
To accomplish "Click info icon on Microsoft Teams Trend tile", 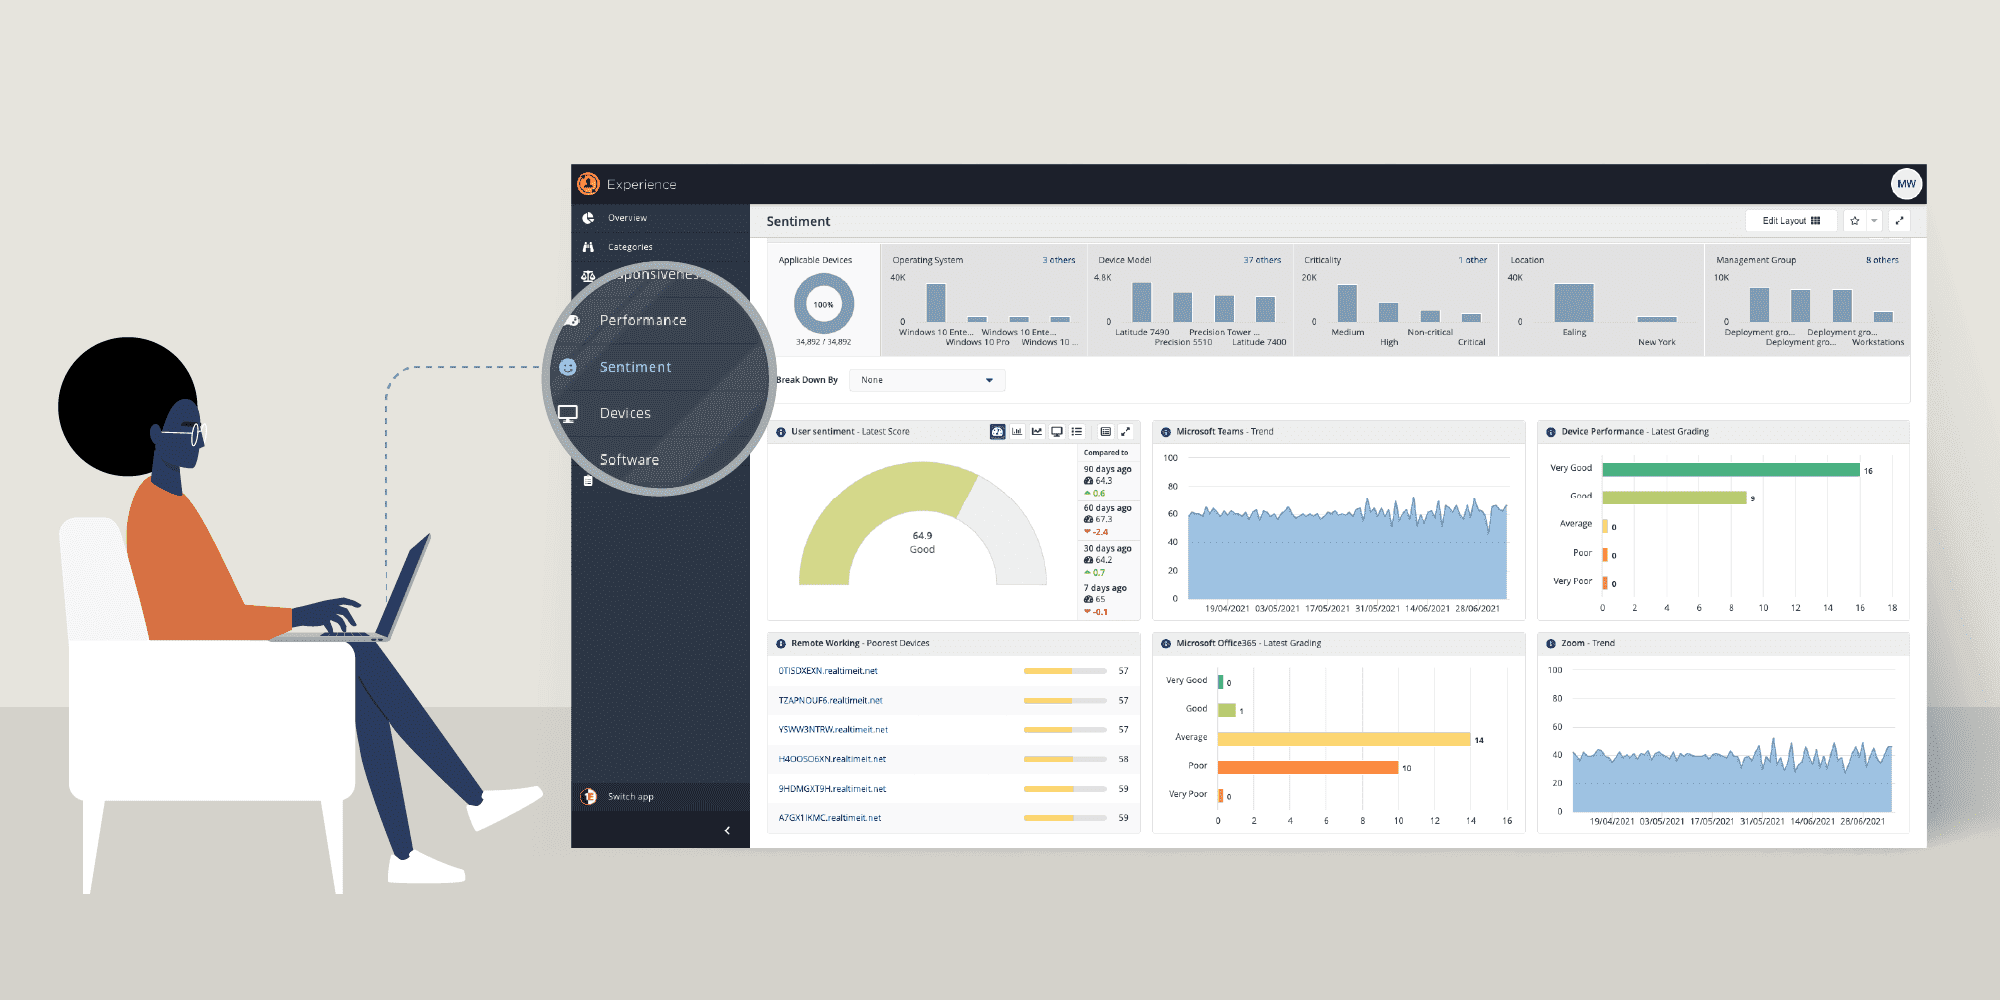I will [x=1166, y=432].
